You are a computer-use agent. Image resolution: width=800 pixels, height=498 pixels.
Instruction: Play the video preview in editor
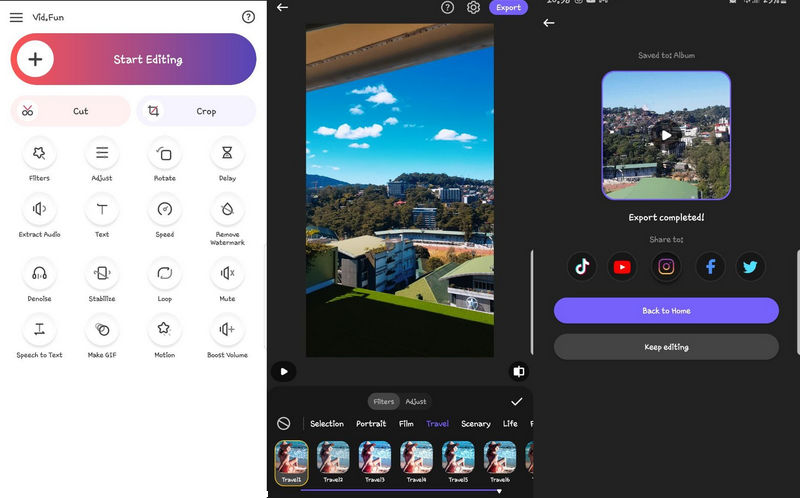tap(284, 371)
